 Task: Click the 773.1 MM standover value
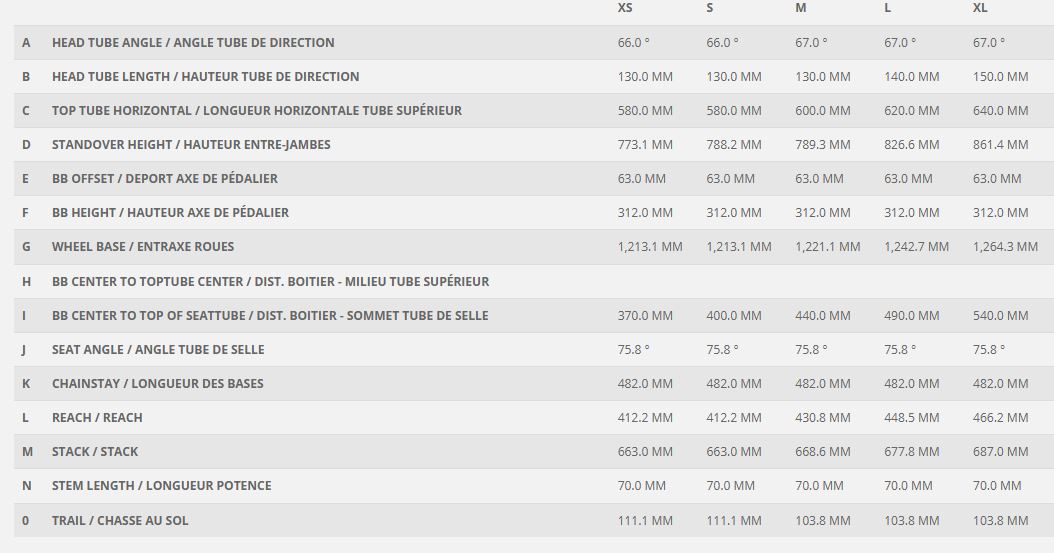[645, 145]
